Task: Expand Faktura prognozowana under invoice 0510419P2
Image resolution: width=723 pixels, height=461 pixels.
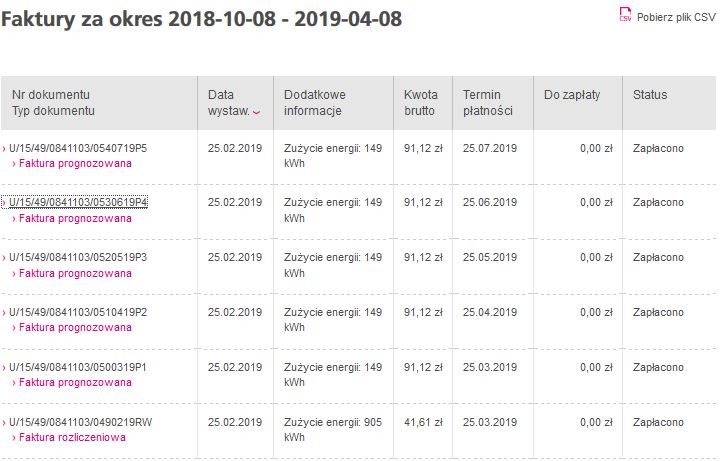Action: tap(75, 328)
